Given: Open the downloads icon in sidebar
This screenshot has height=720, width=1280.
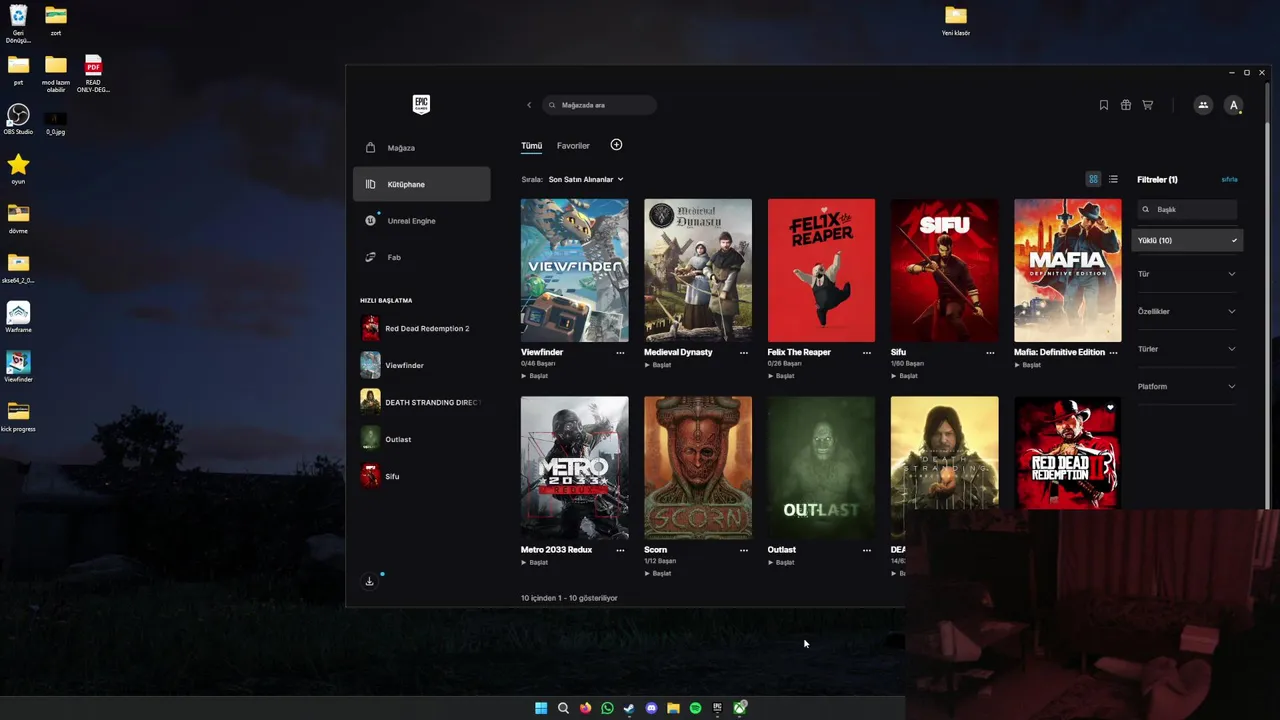Looking at the screenshot, I should pos(369,581).
